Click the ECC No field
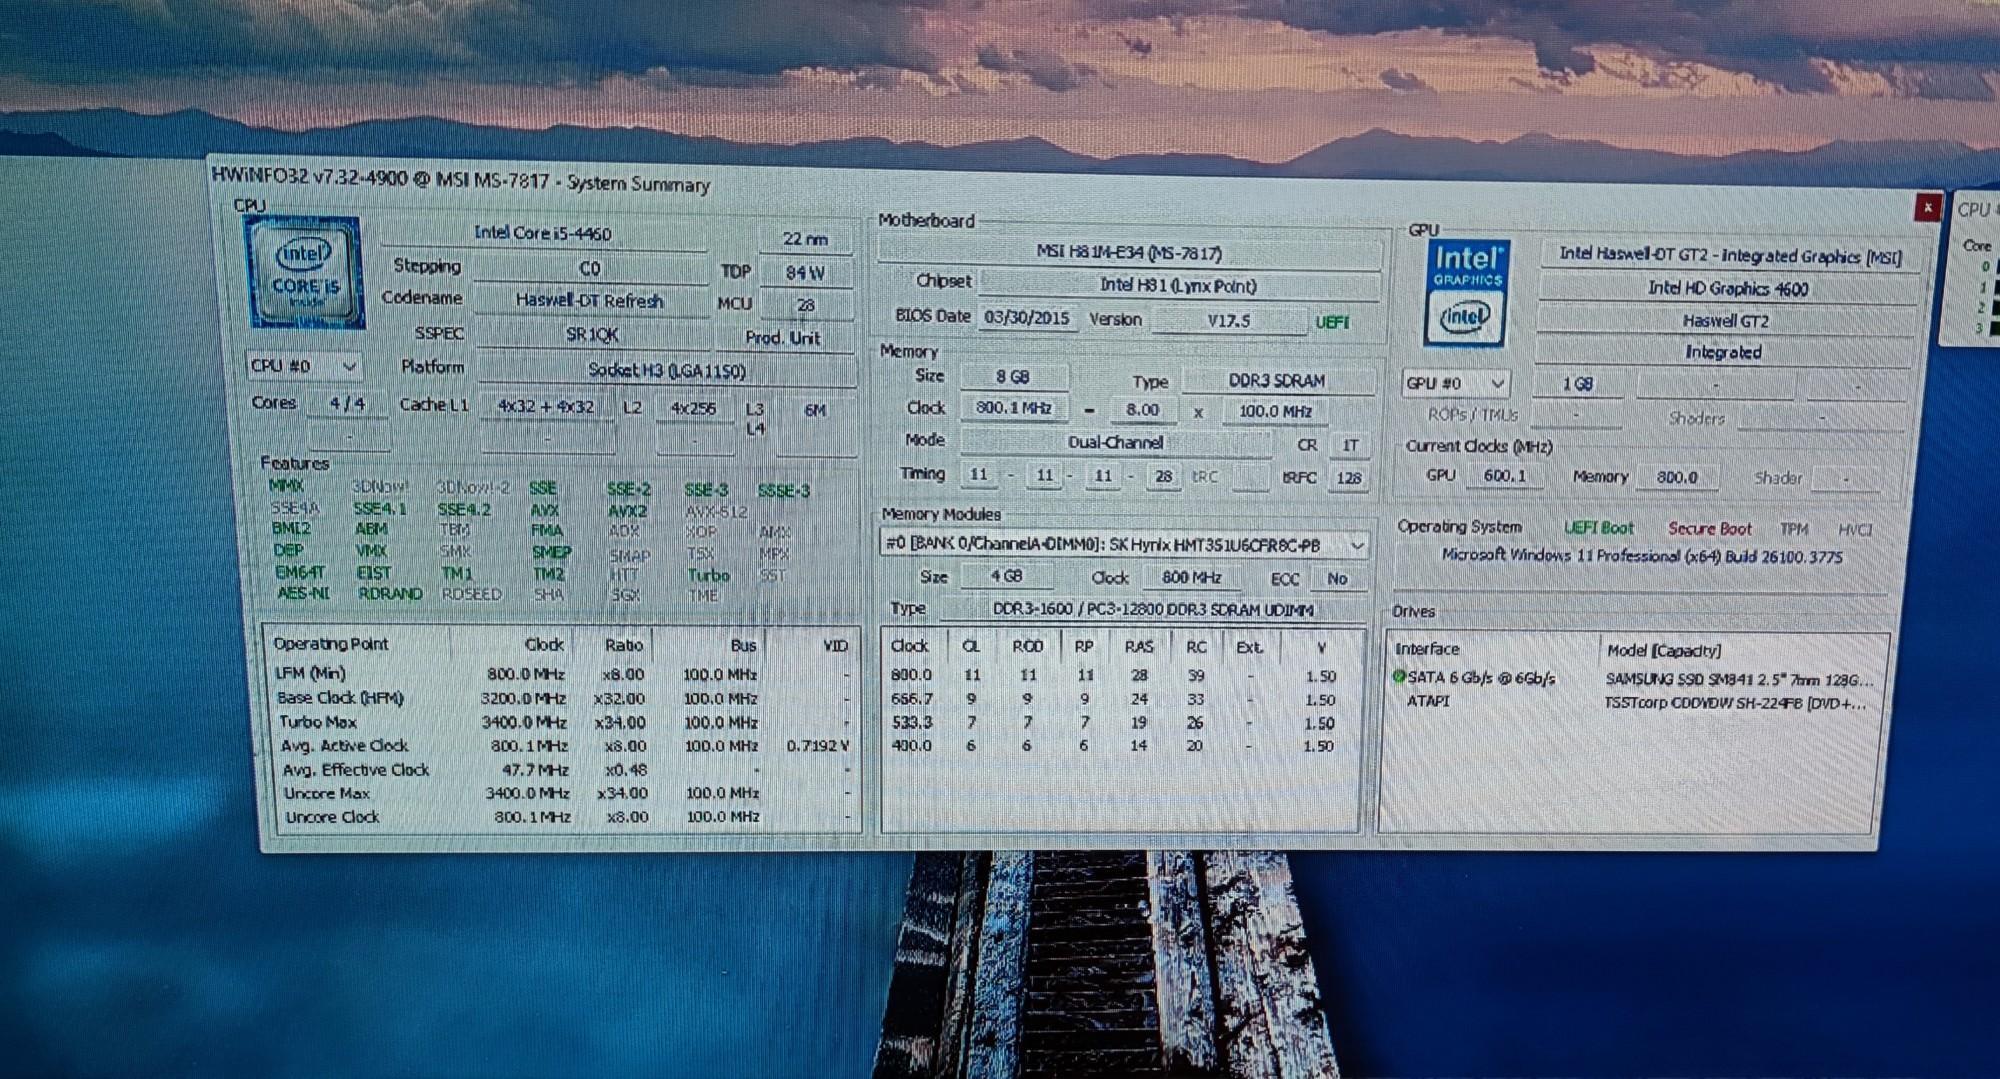The image size is (2000, 1079). tap(1337, 579)
